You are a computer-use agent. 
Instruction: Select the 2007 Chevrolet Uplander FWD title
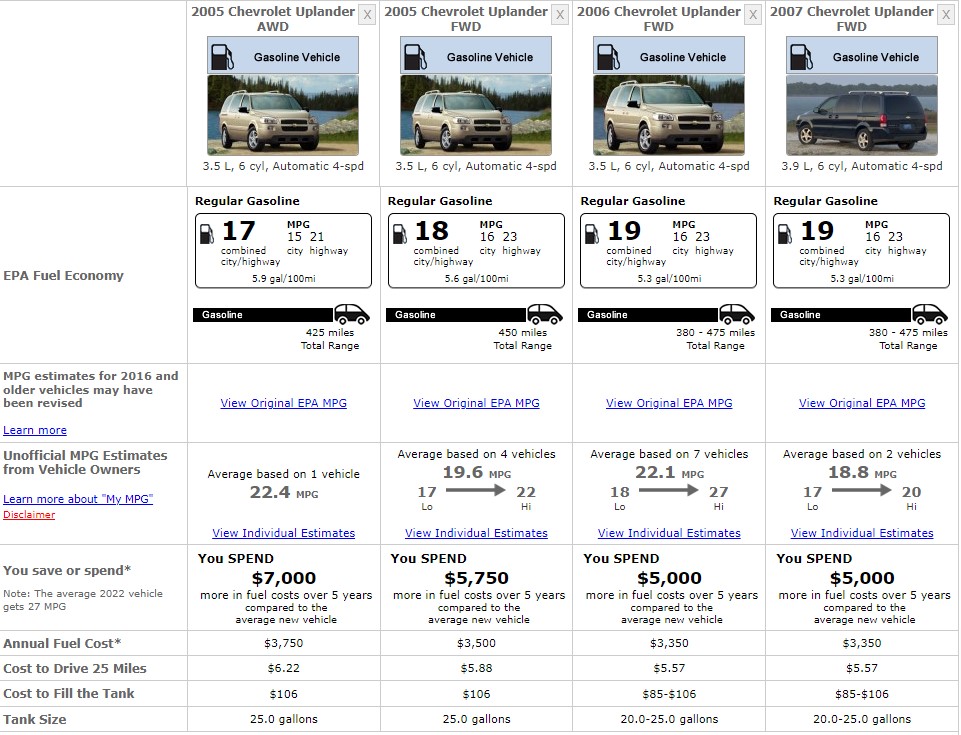coord(852,18)
